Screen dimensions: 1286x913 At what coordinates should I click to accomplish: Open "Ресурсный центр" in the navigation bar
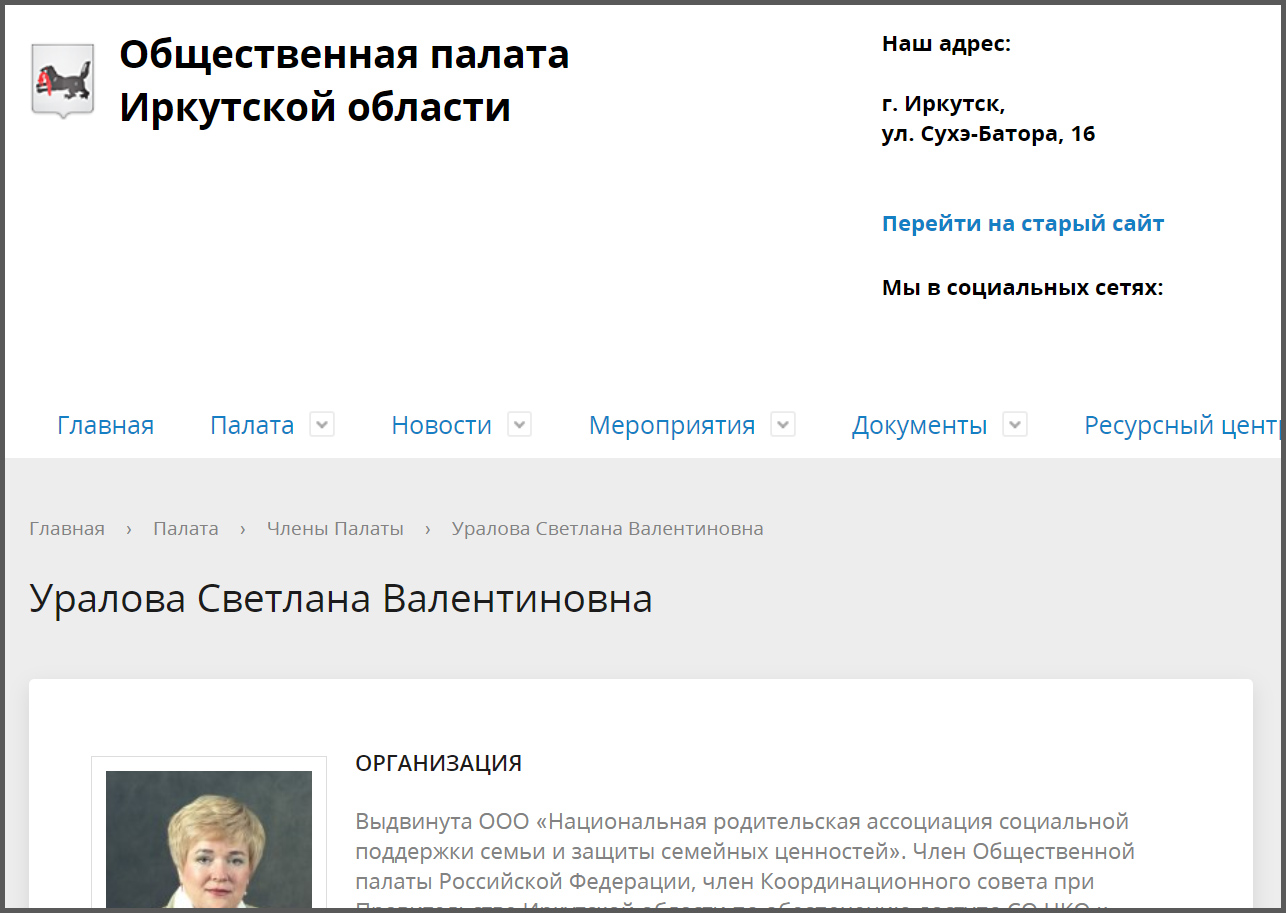[1182, 425]
